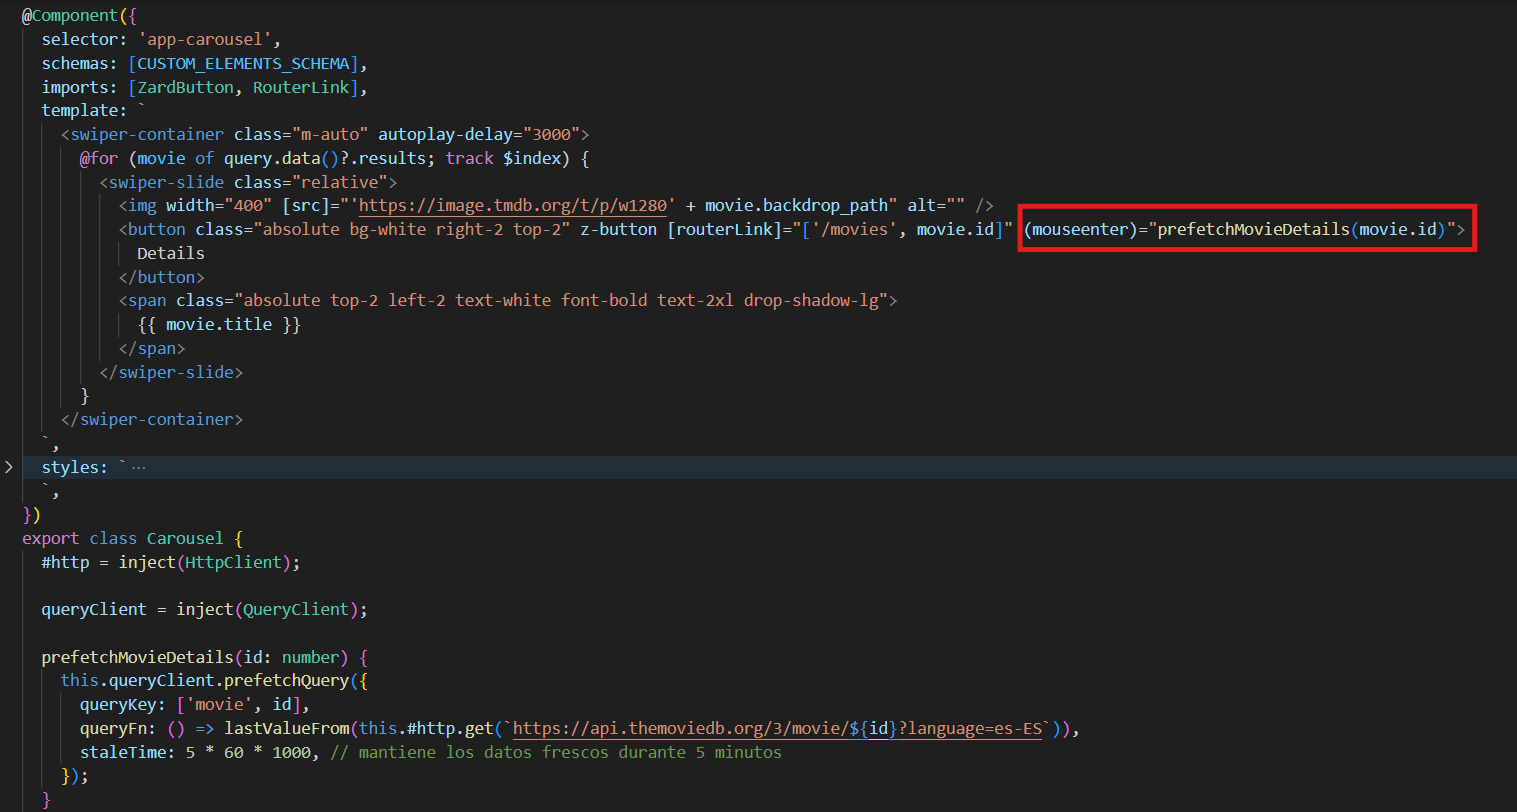Click the folded ellipsis after styles backtick
This screenshot has height=812, width=1517.
coord(138,467)
